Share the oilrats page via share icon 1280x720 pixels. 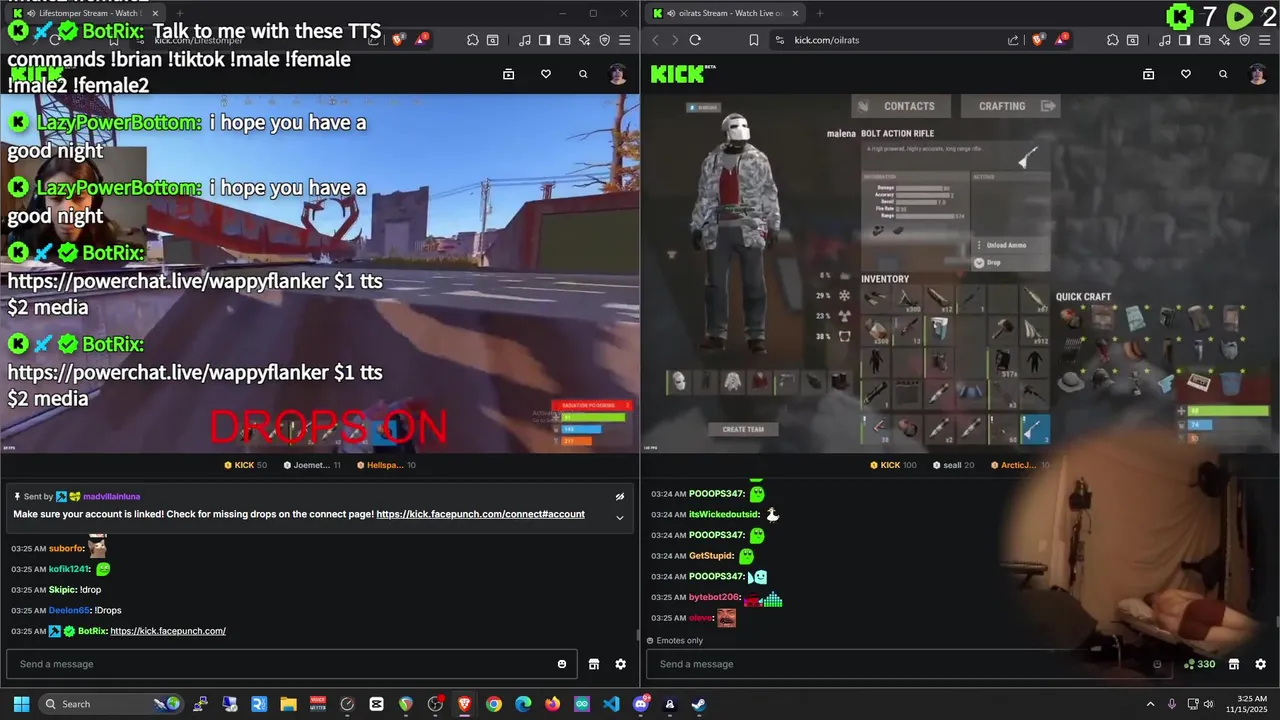[x=1013, y=40]
